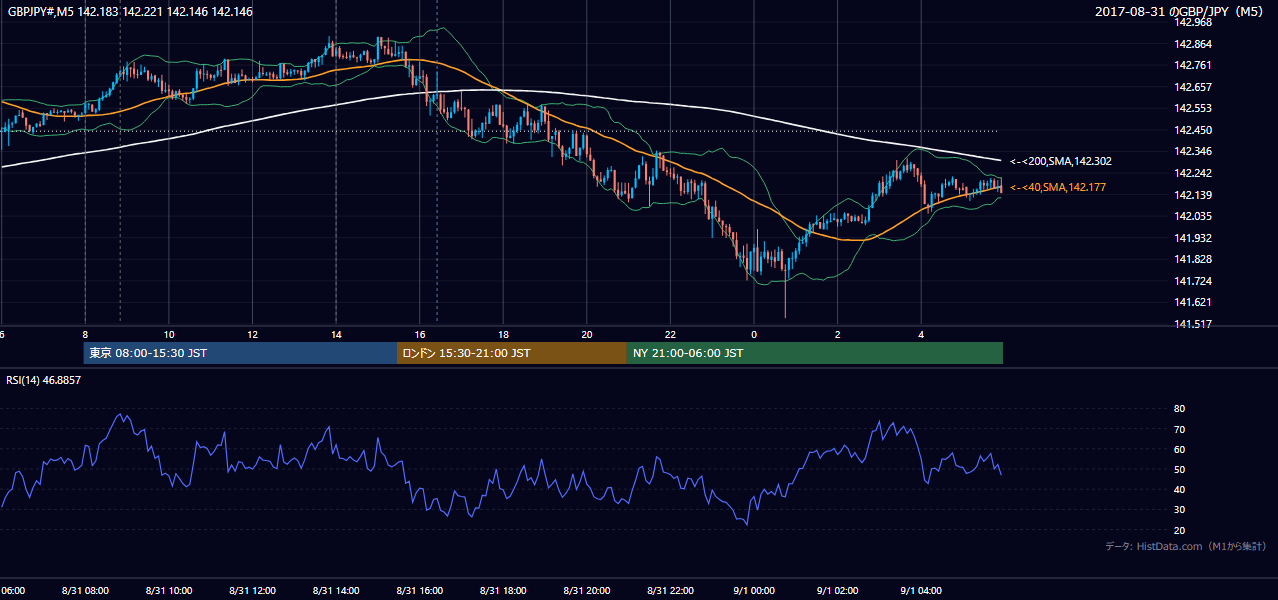Click hour tick 18 under the price chart
Image resolution: width=1278 pixels, height=600 pixels.
pos(503,334)
